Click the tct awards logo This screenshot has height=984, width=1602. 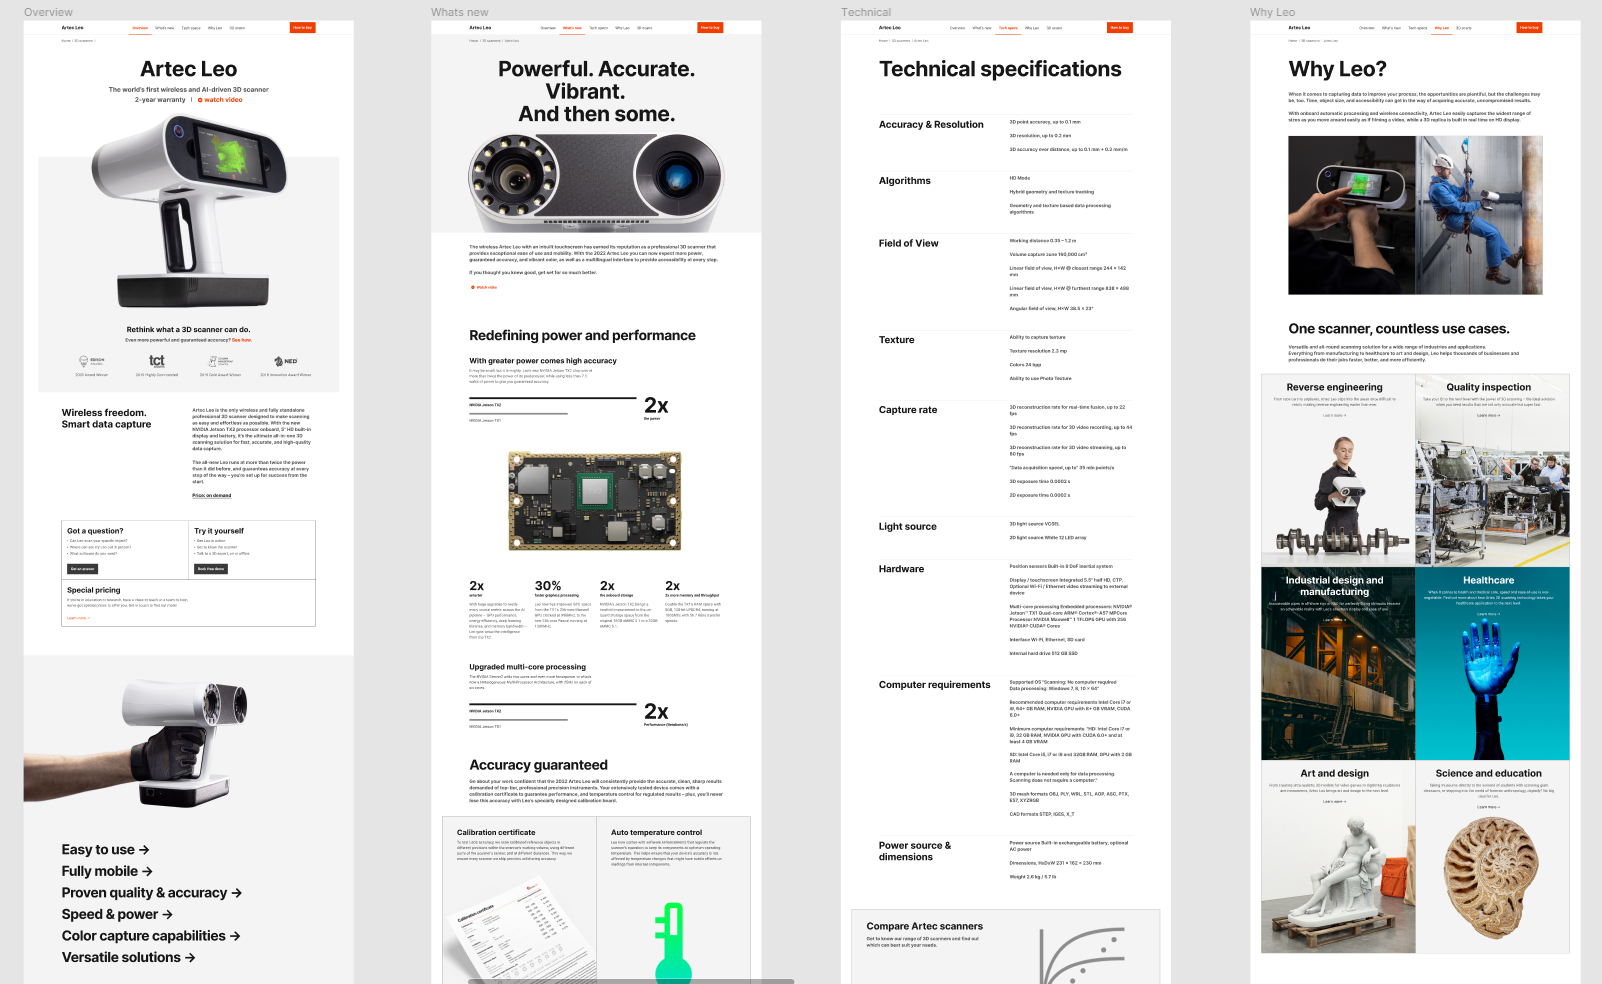157,361
